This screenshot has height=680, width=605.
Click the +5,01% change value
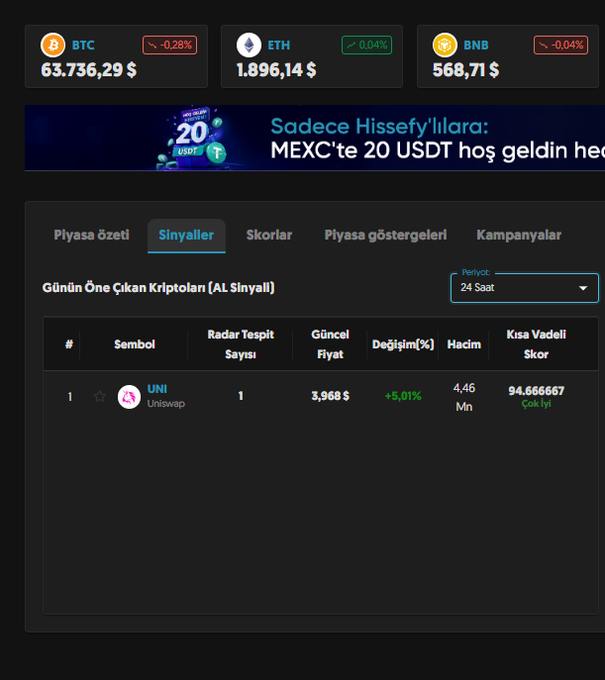(x=403, y=396)
